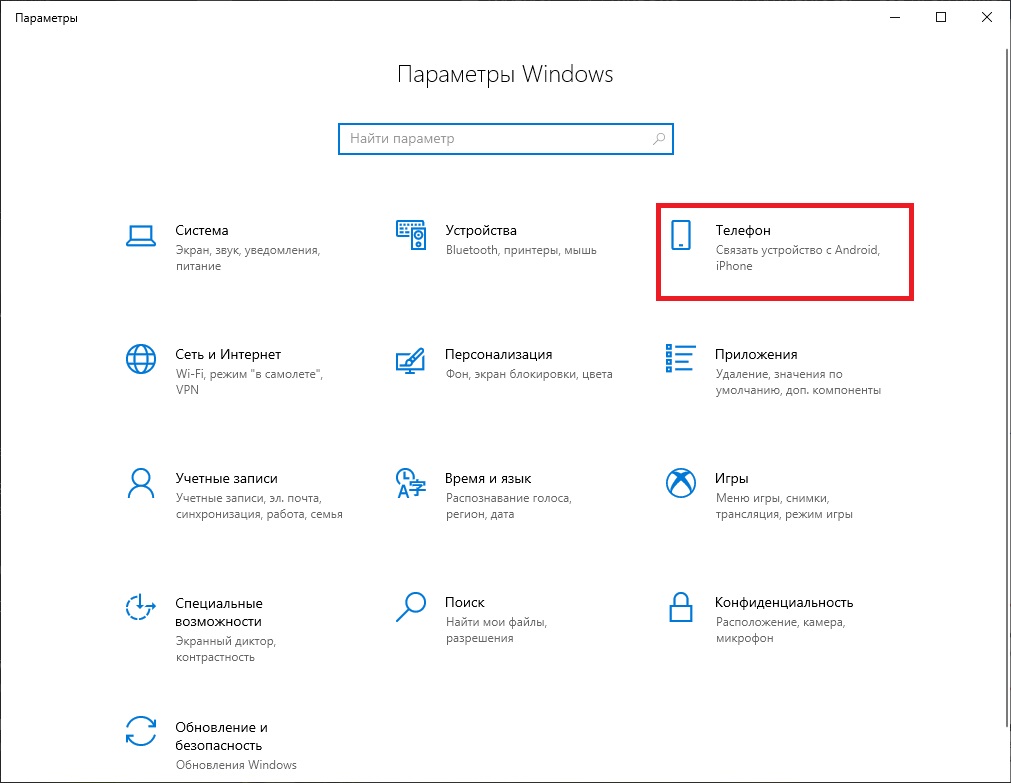Click description 'Bluetooth, принтеры, мышь'
Screen dimensions: 1011x783
click(521, 250)
